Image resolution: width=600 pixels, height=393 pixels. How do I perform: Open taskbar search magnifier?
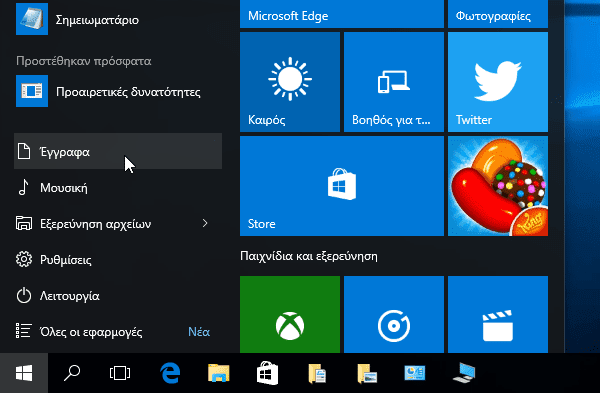[72, 373]
